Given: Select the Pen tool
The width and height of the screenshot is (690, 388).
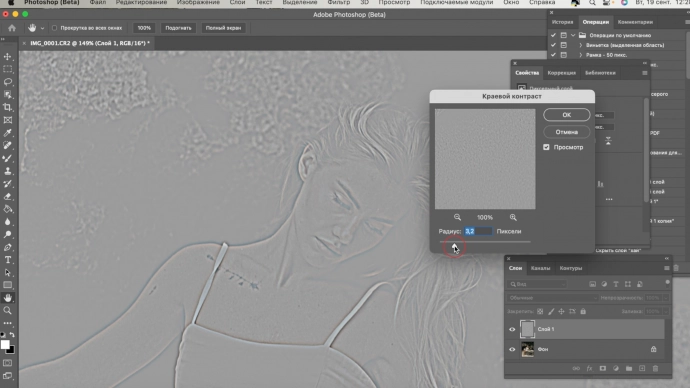Looking at the screenshot, I should tap(7, 247).
